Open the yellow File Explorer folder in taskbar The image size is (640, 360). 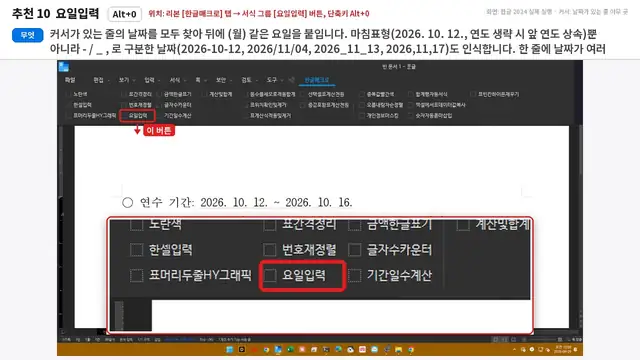click(x=398, y=349)
